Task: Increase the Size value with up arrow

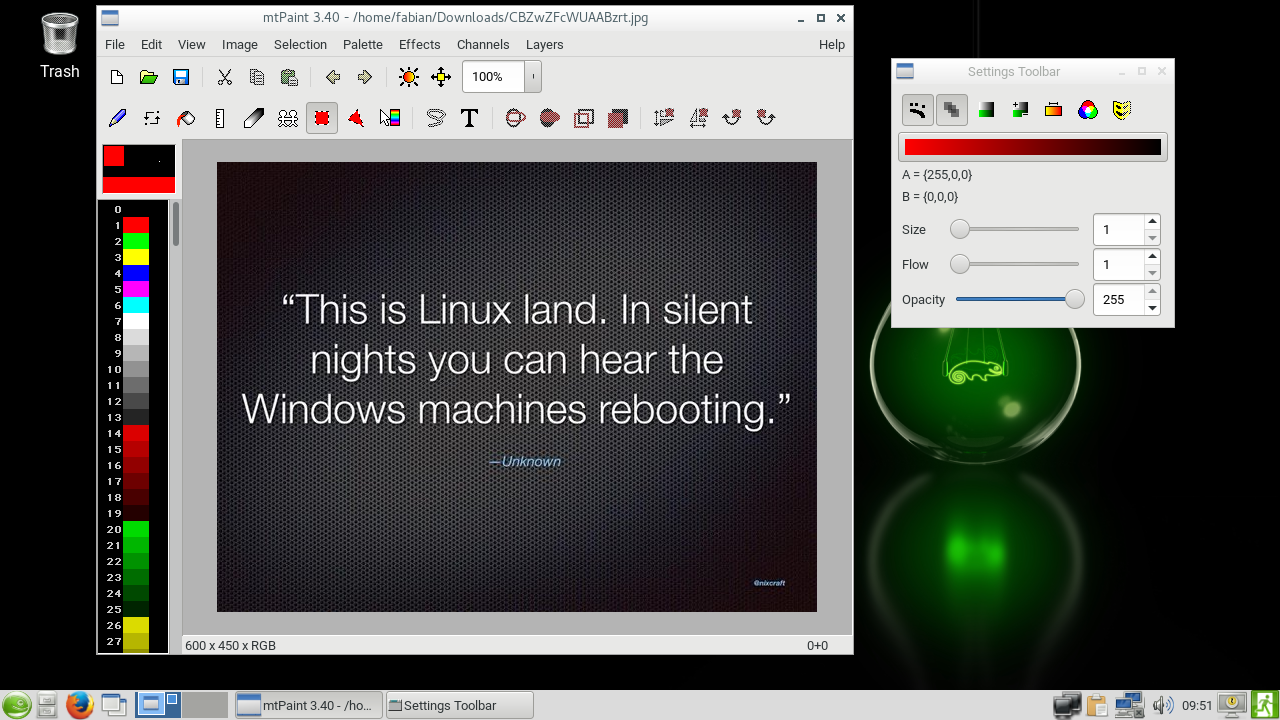Action: [1152, 222]
